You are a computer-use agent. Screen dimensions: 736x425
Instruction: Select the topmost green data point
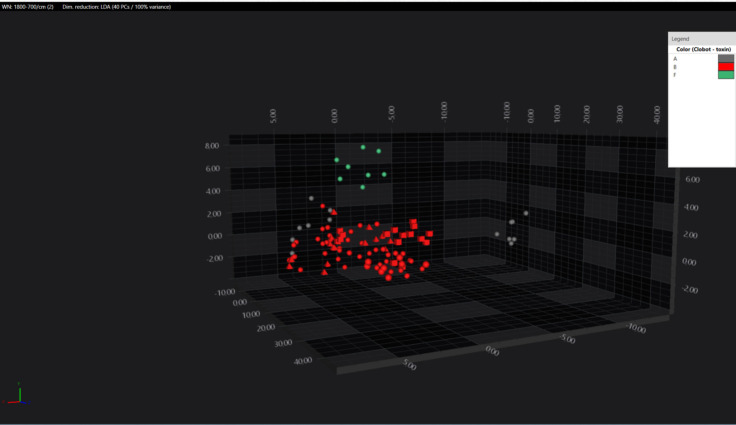(363, 147)
